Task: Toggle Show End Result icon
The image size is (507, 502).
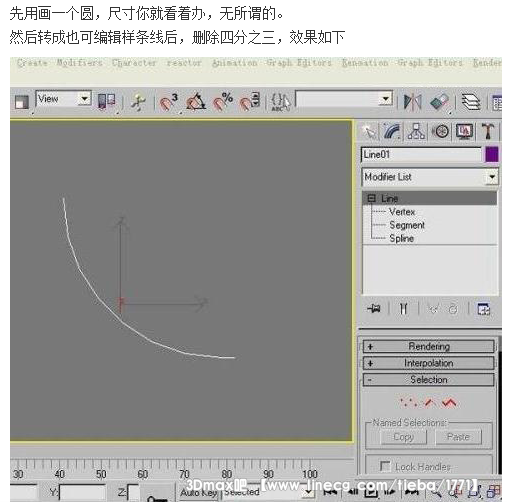Action: click(403, 309)
